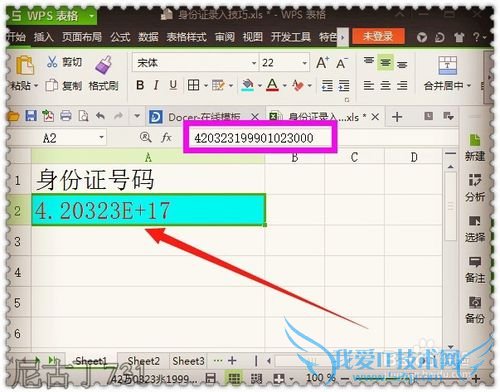
Task: Align text right
Action: tap(402, 86)
